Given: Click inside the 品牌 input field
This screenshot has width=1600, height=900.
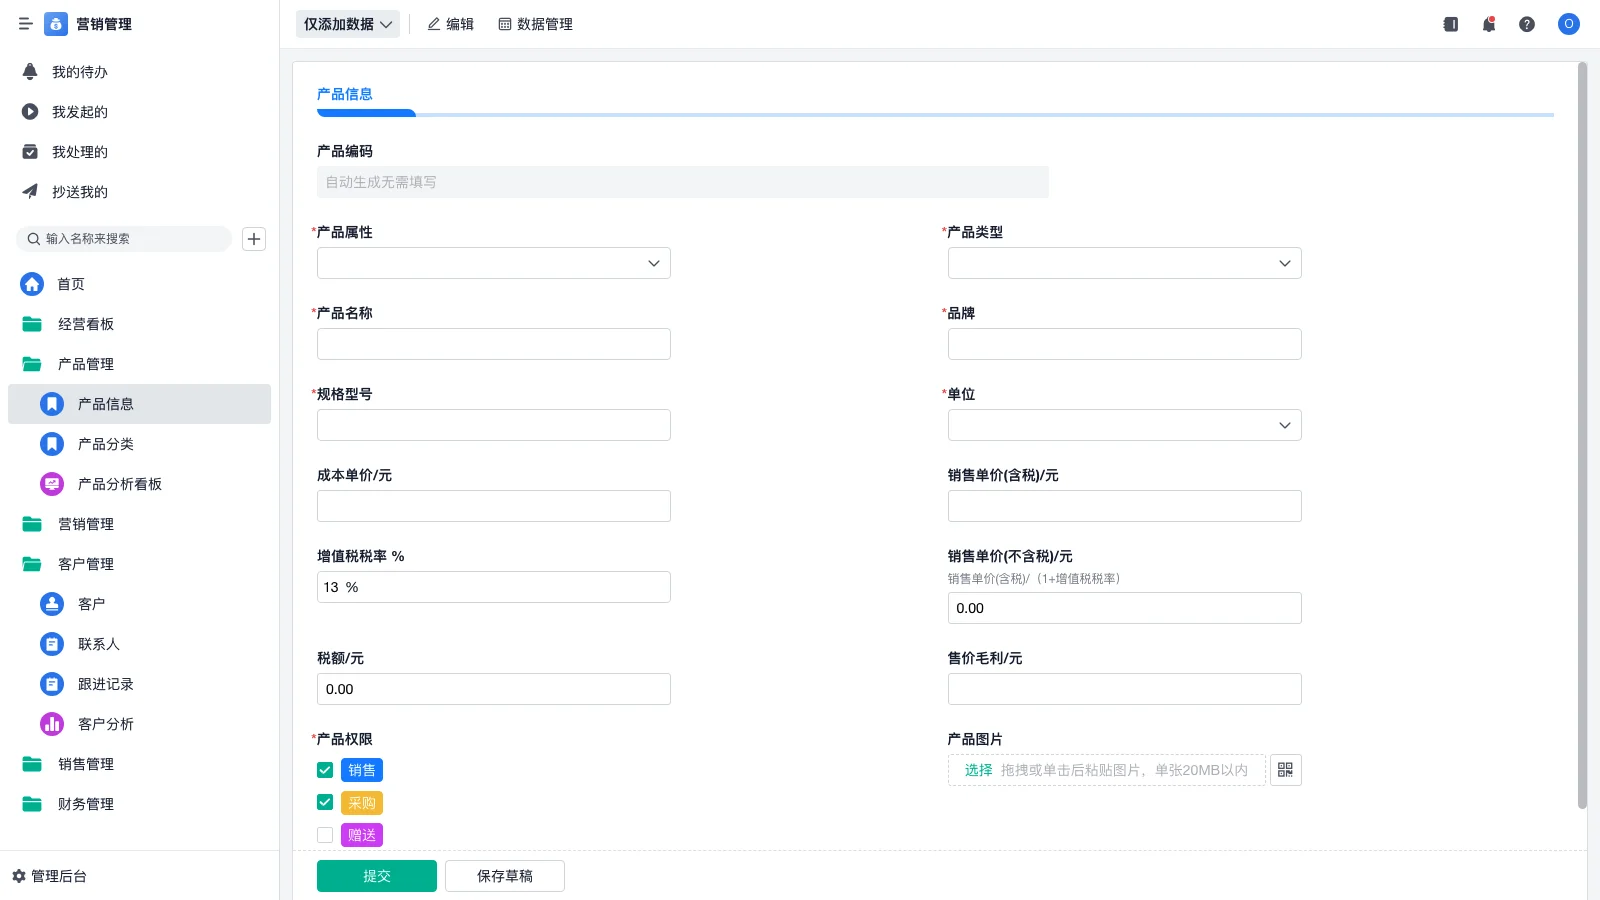Looking at the screenshot, I should click(x=1124, y=343).
